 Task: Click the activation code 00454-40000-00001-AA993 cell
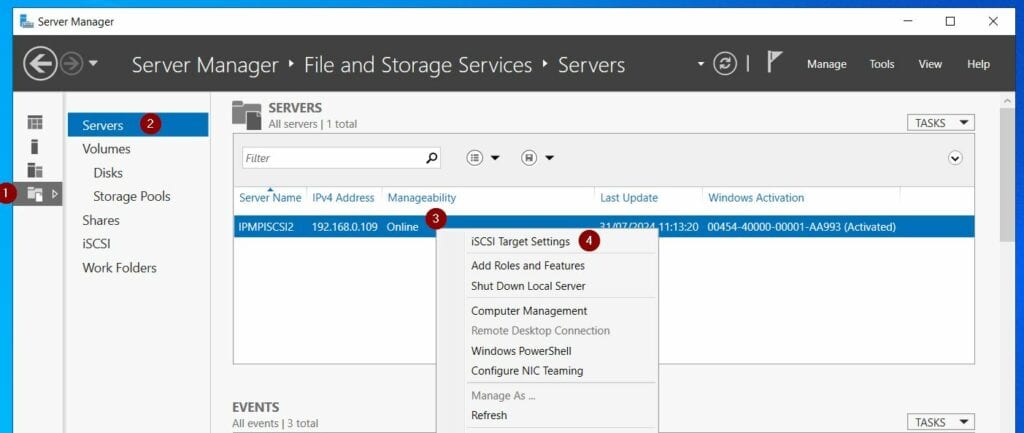click(x=801, y=227)
